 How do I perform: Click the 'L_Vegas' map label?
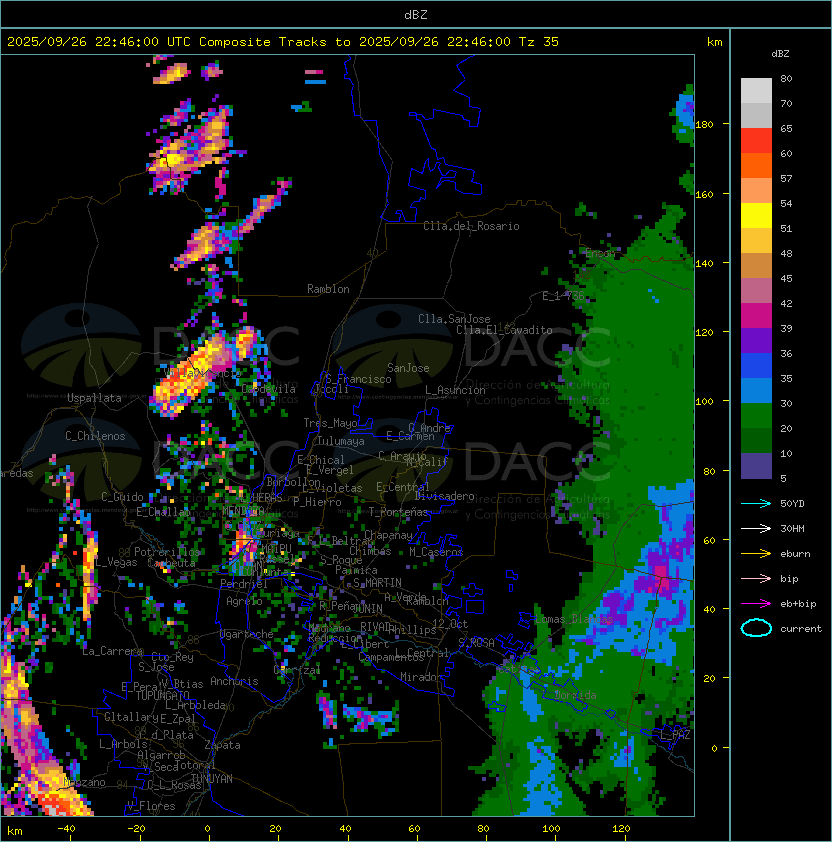click(x=115, y=562)
